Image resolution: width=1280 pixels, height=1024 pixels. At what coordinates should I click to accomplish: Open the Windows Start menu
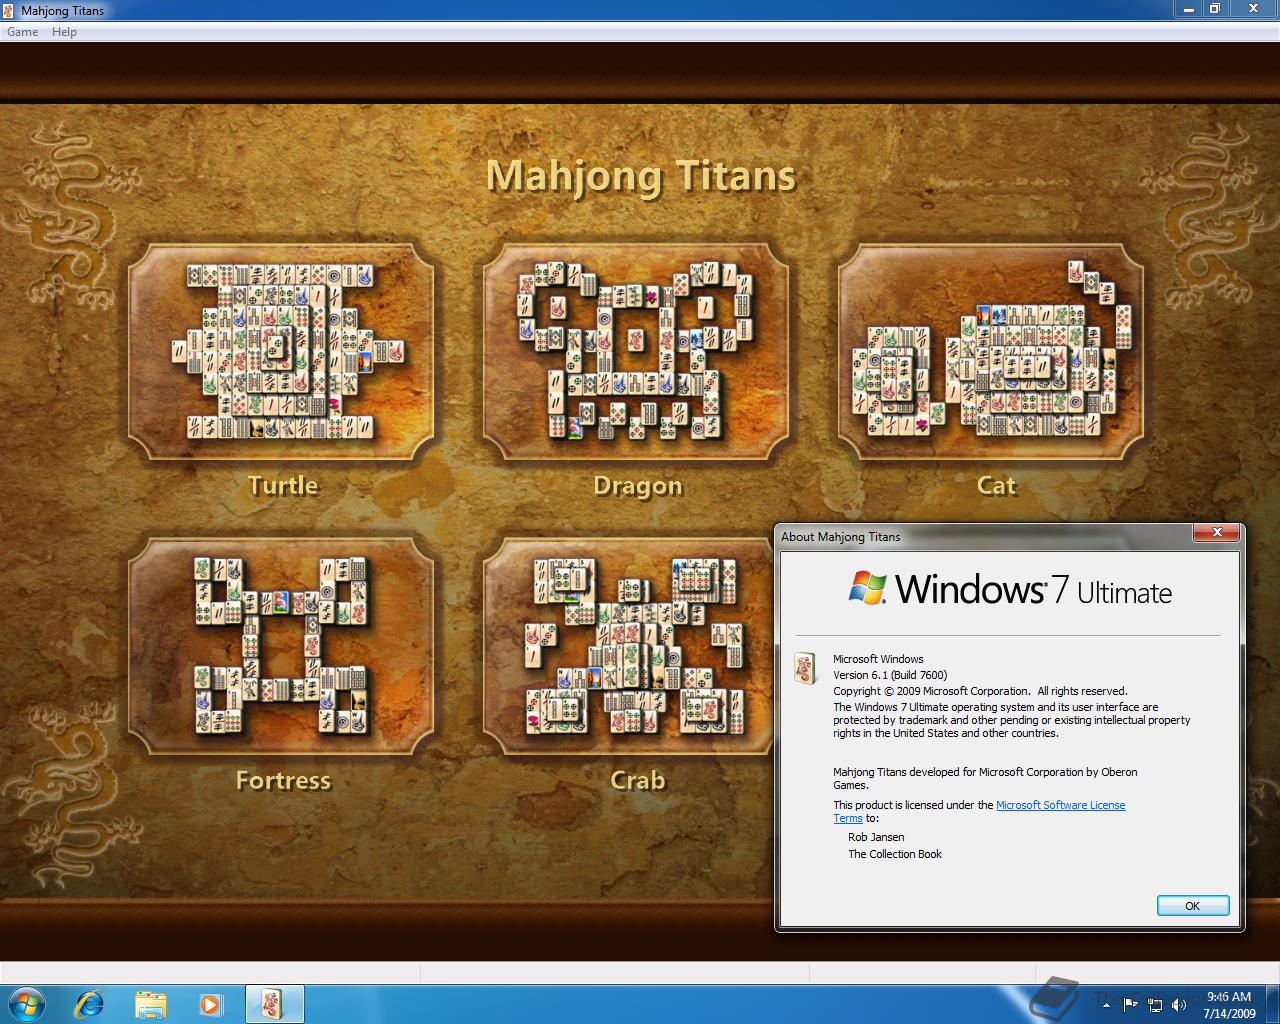click(26, 1003)
